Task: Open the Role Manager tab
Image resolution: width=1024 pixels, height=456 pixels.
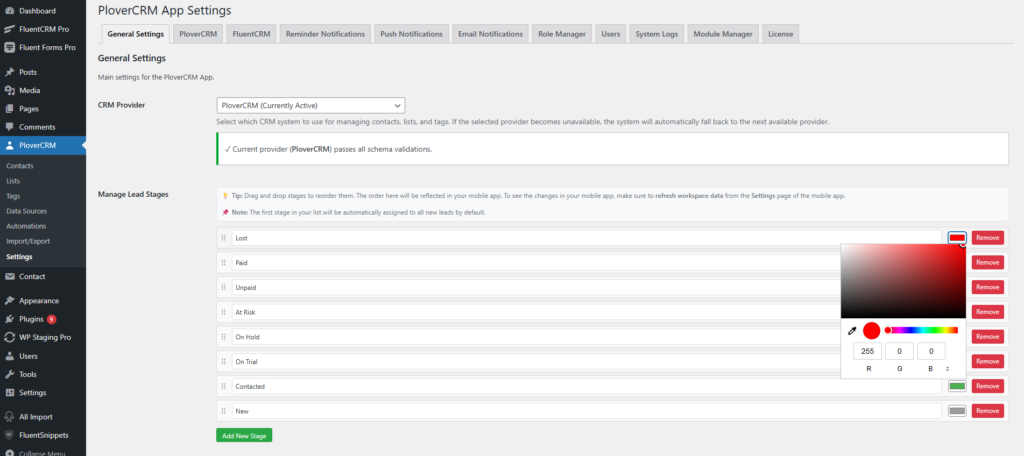Action: point(561,34)
